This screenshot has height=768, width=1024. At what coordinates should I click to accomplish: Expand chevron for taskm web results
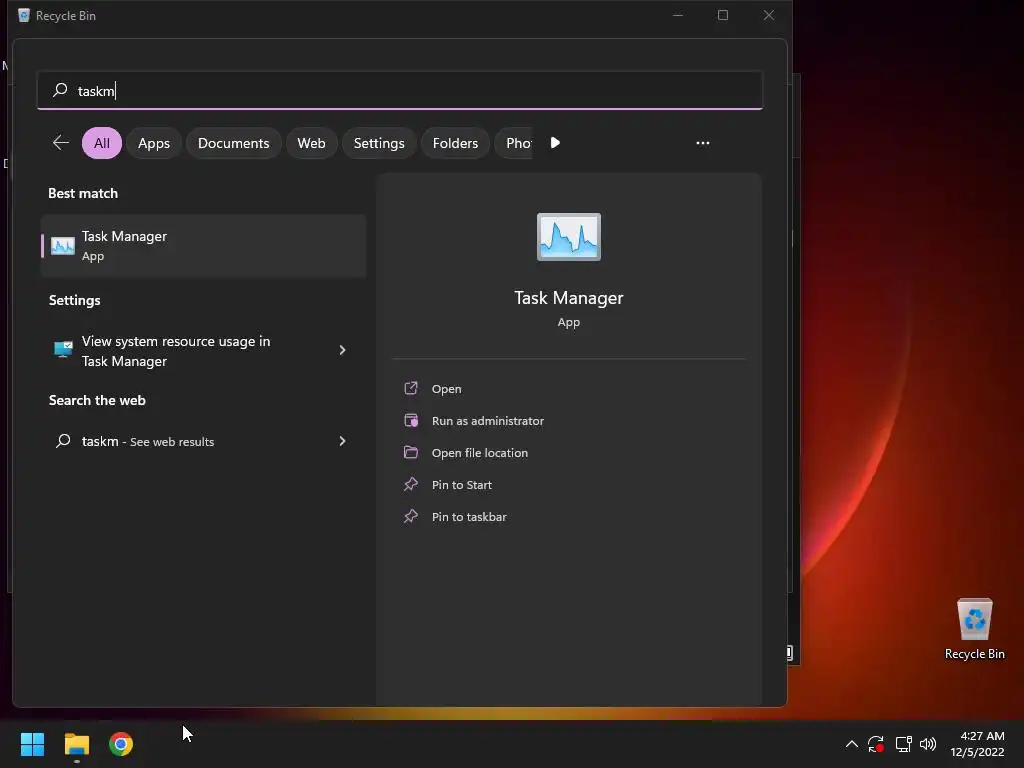pos(342,441)
